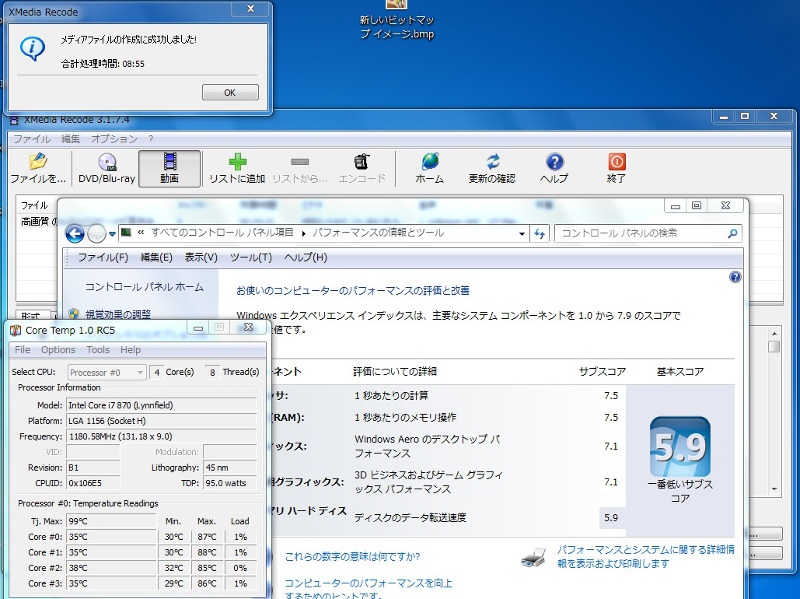
Task: Open the ファイルを... toolbar icon in XMedia Recode
Action: click(38, 168)
